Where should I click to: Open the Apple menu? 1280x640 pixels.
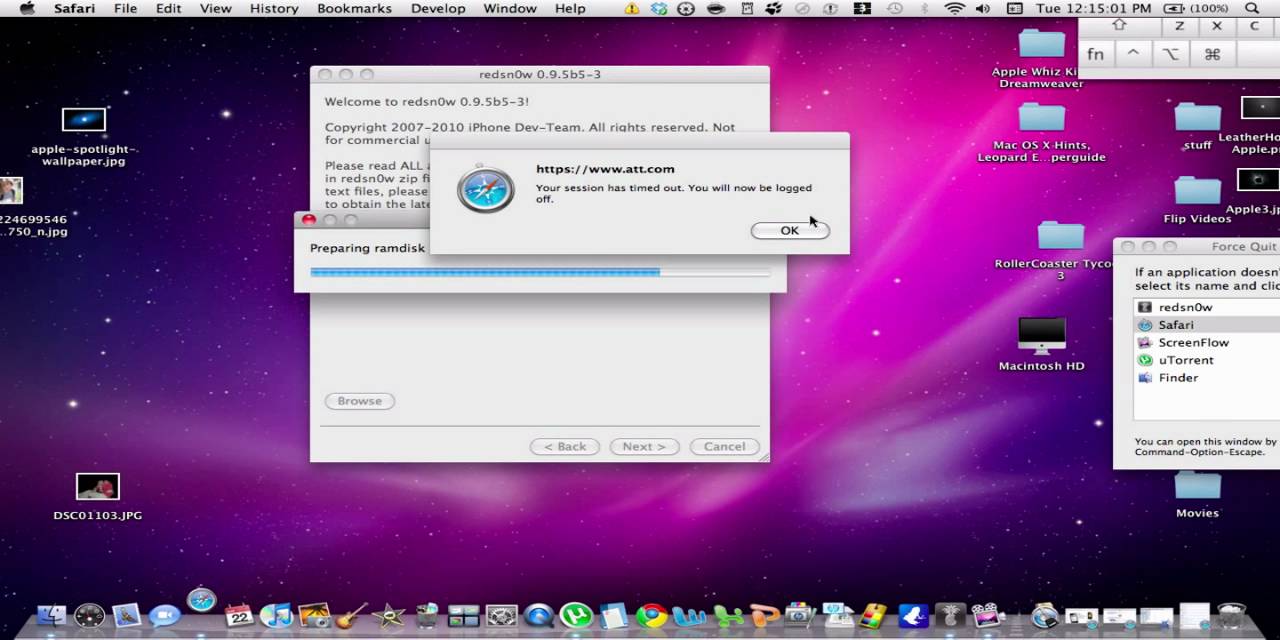(27, 8)
